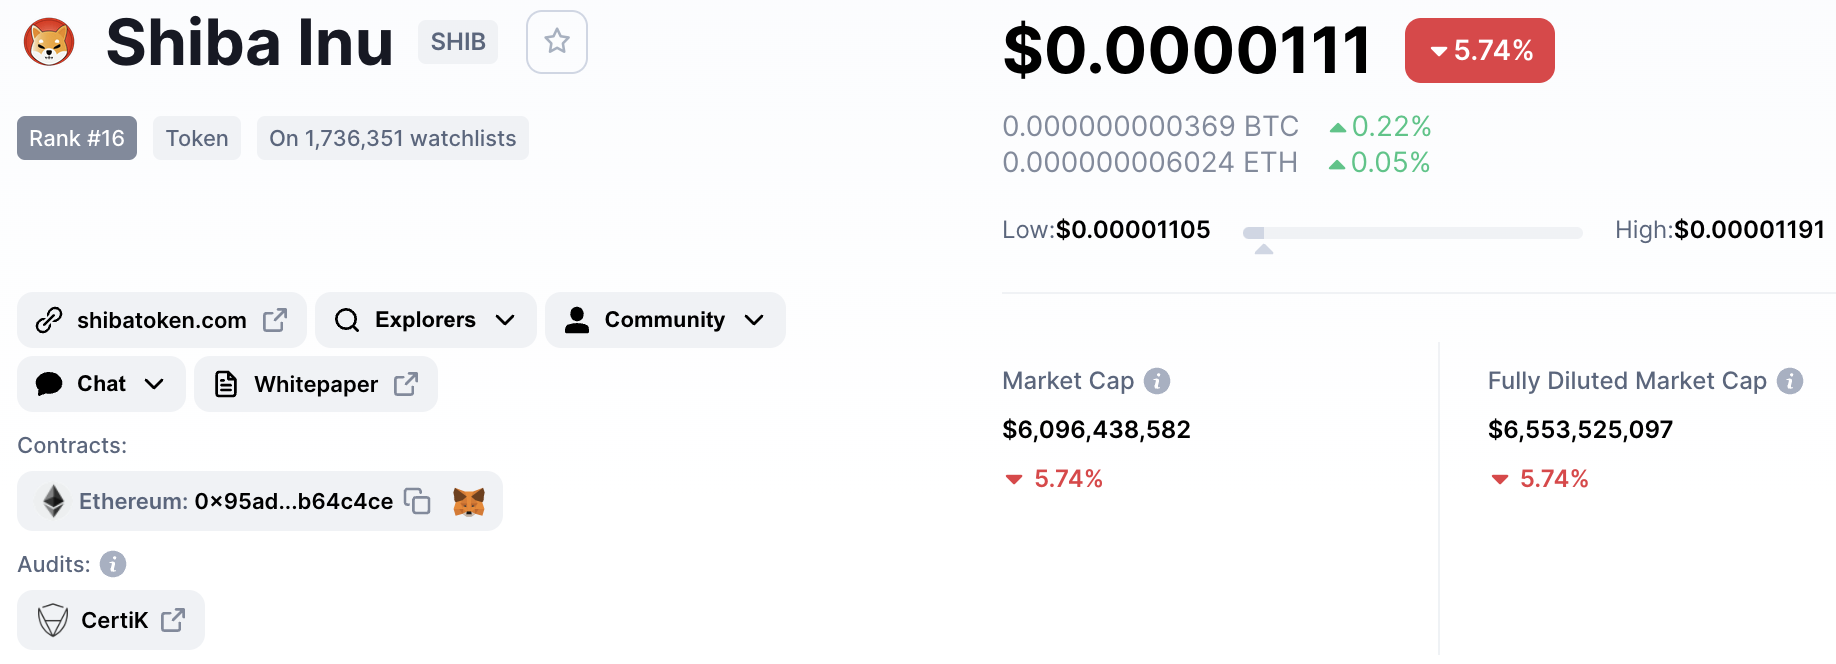Visit shibatoken.com website link
This screenshot has height=664, width=1836.
click(162, 320)
